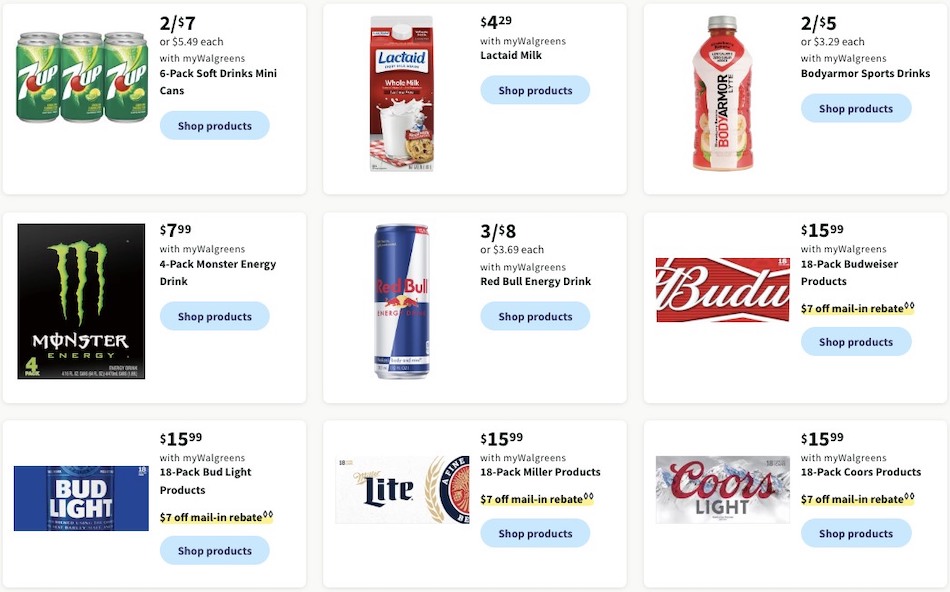Click Shop products for 18-Pack Coors Products
This screenshot has height=592, width=950.
pos(856,533)
